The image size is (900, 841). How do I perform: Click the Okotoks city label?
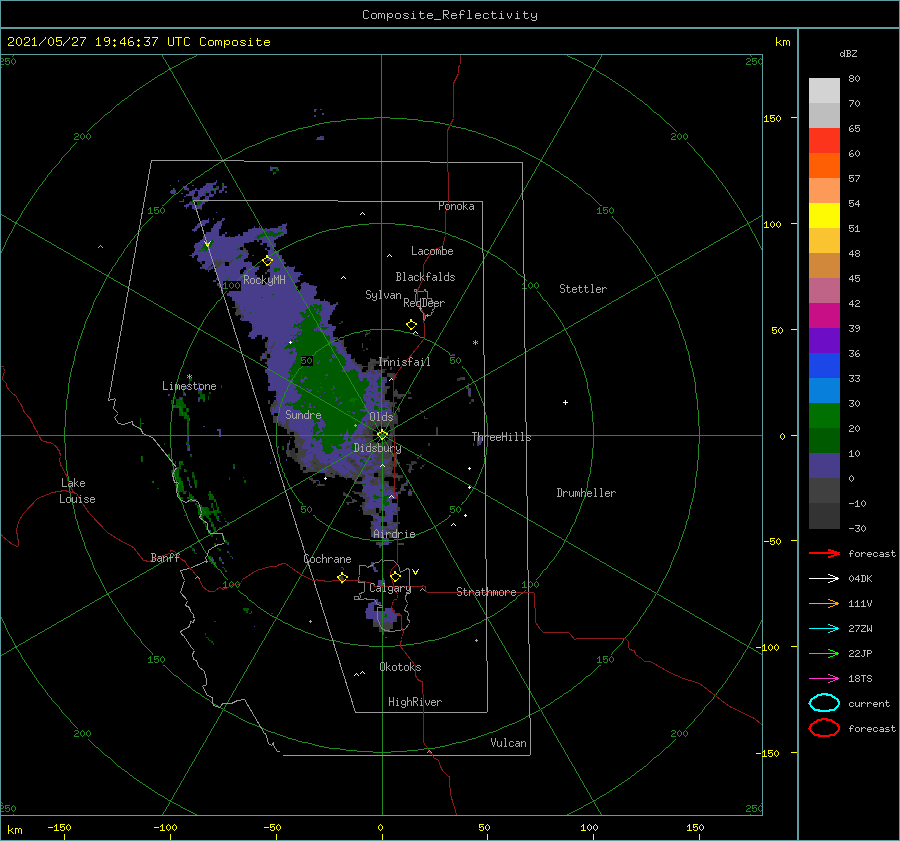[x=400, y=667]
